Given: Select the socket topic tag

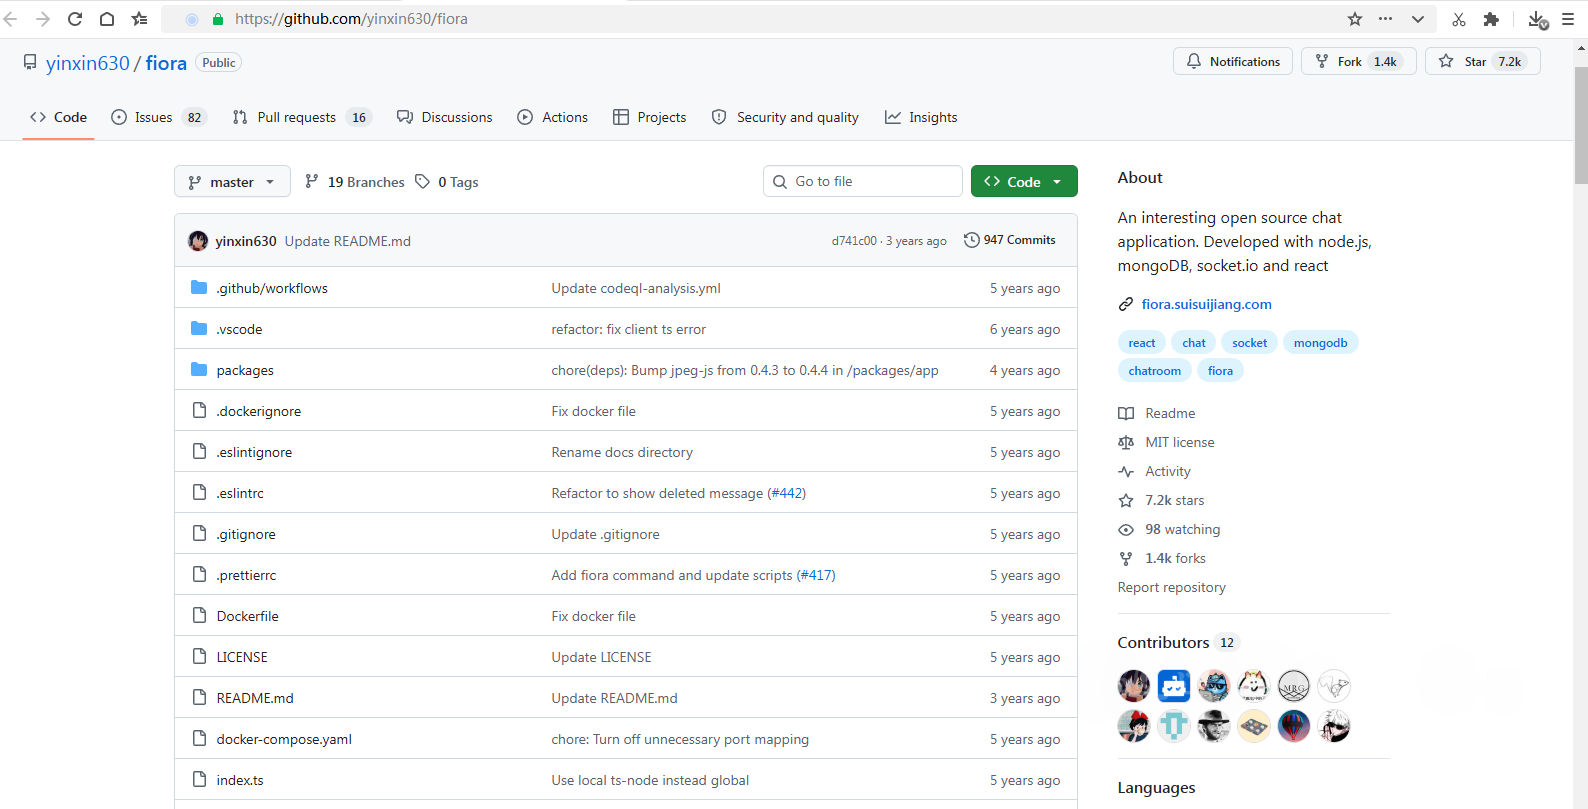Looking at the screenshot, I should click(1250, 343).
